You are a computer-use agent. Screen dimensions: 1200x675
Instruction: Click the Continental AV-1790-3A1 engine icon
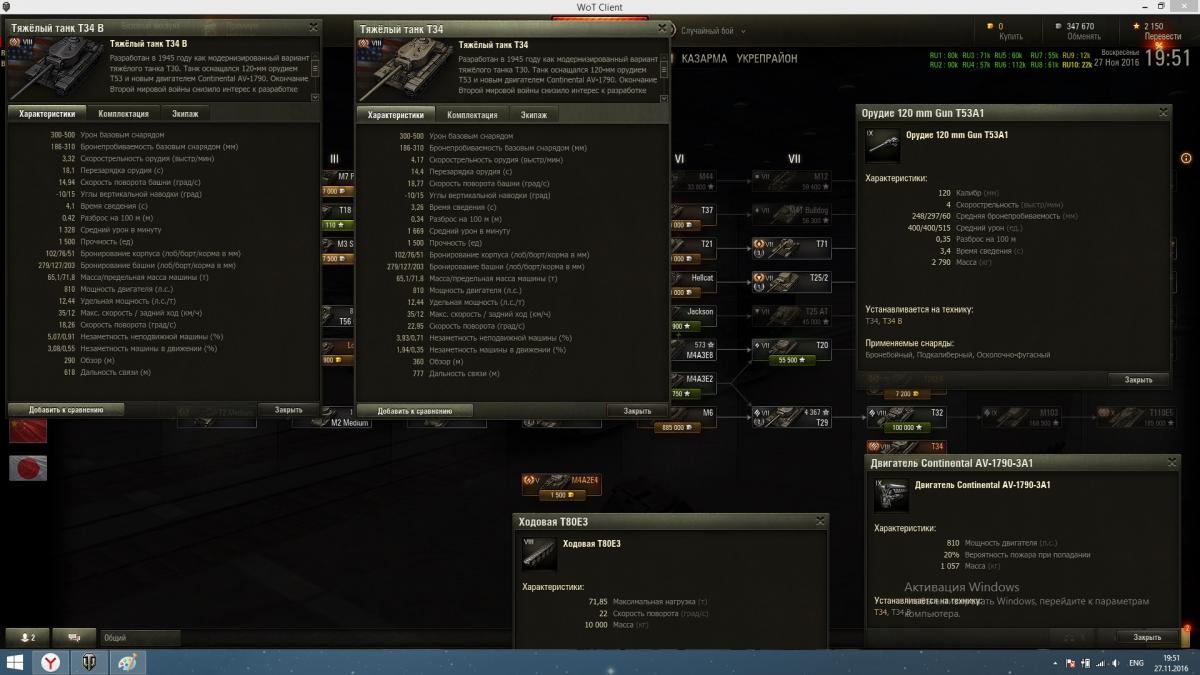(892, 496)
